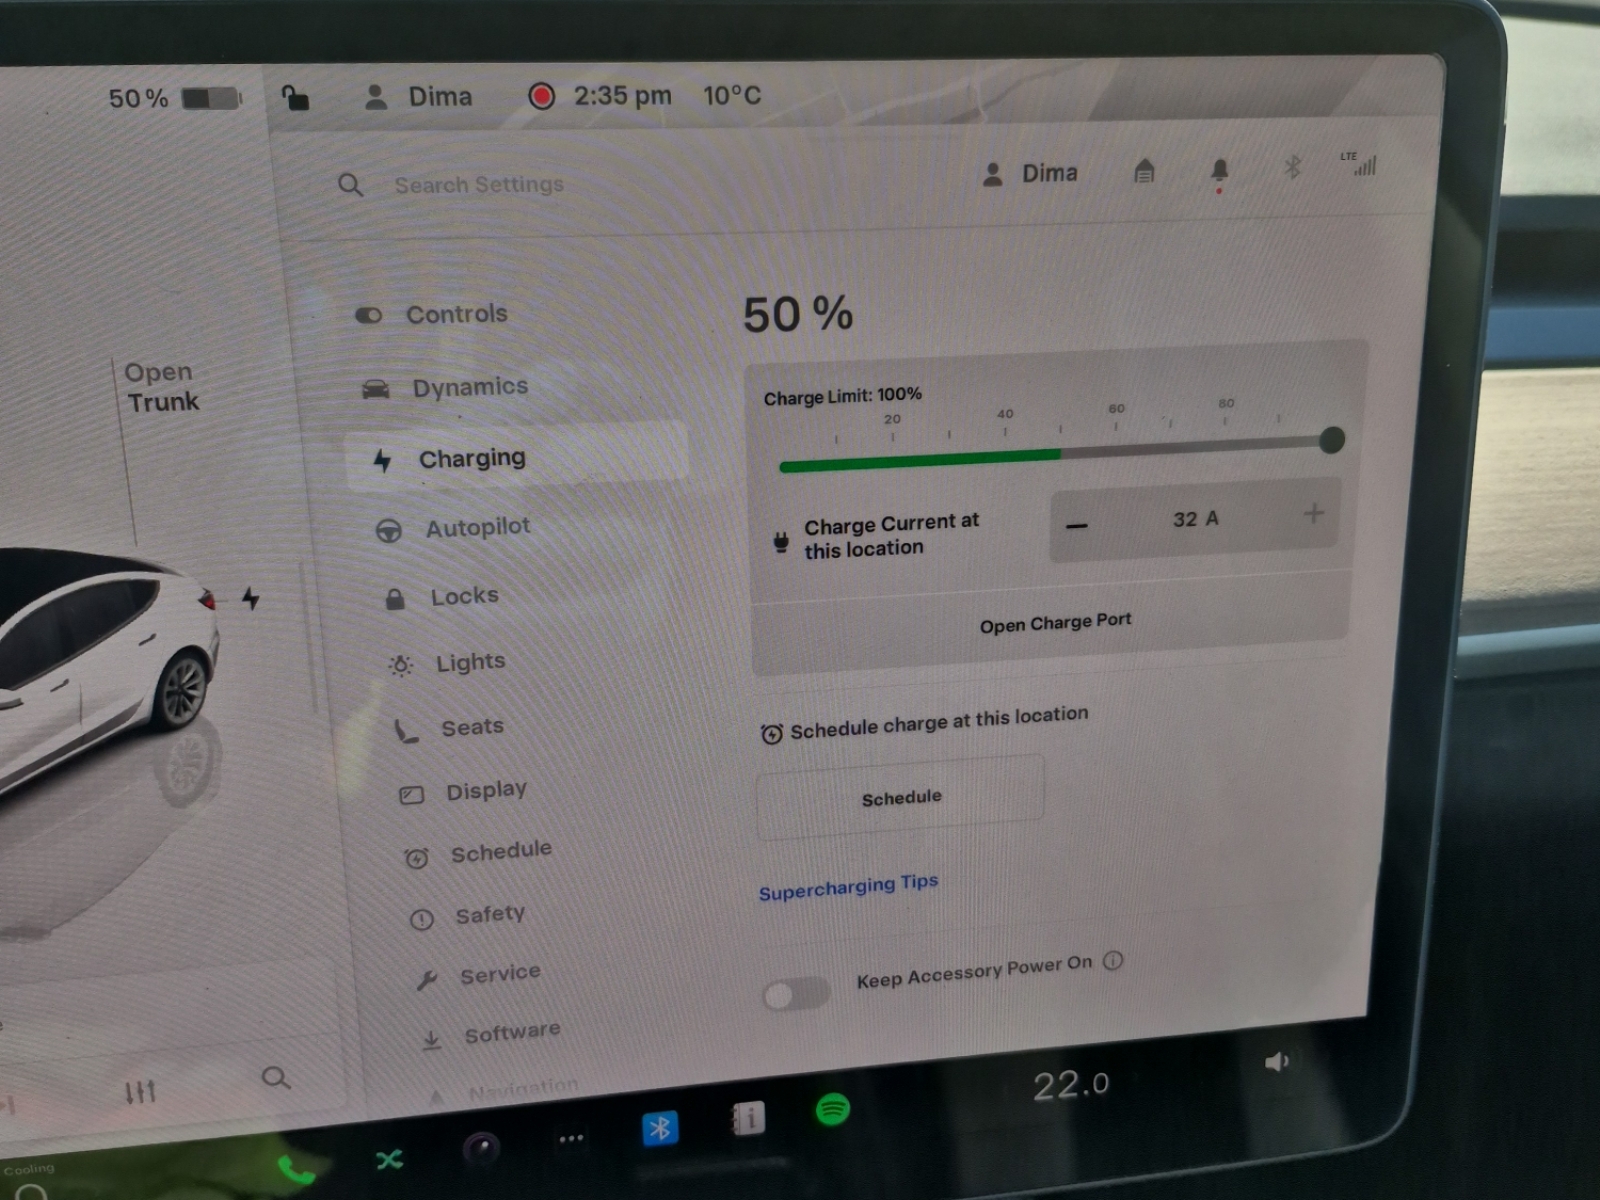Tap the unlocked padlock status icon

[x=295, y=98]
